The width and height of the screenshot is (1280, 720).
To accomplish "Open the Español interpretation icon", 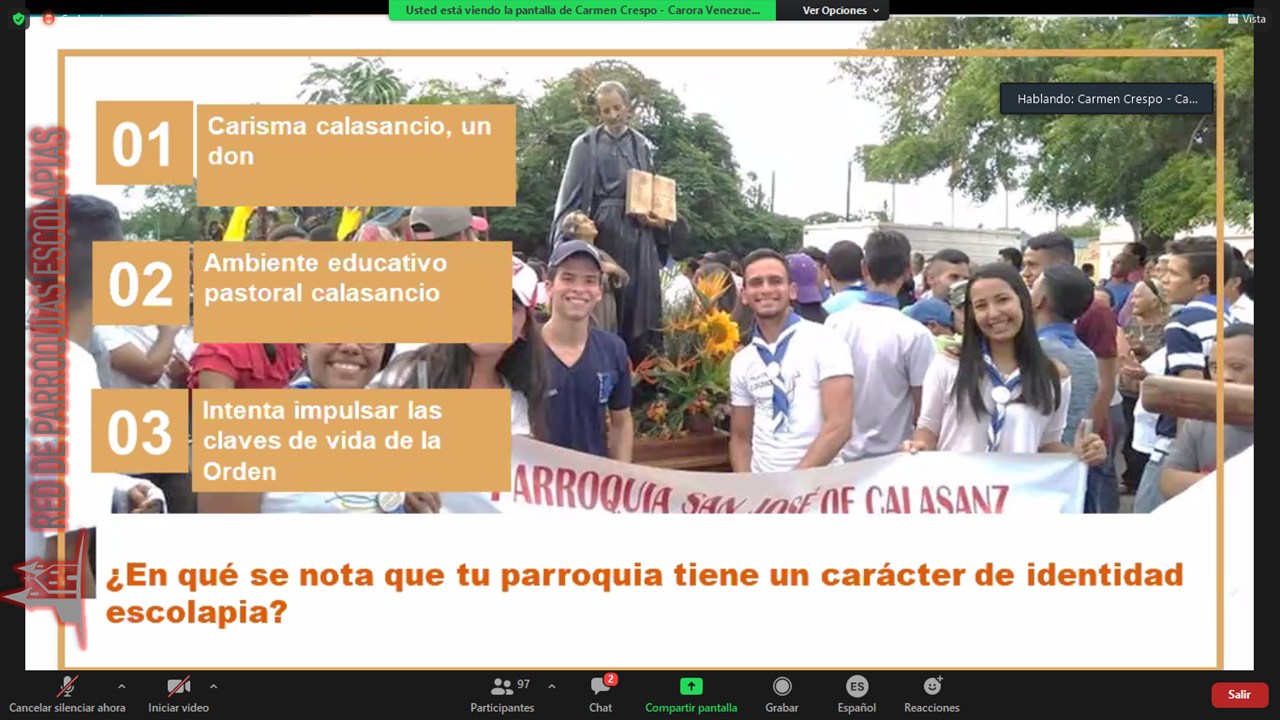I will pos(856,687).
